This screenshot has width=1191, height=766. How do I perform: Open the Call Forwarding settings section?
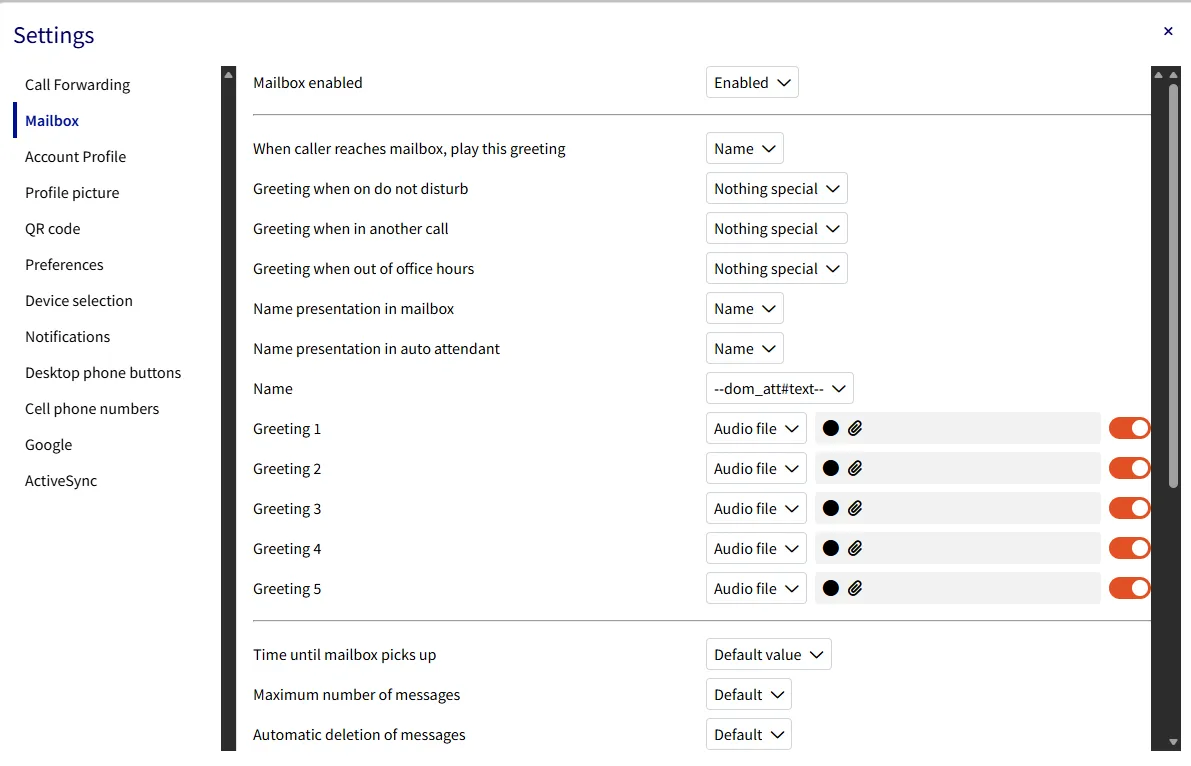[x=77, y=84]
